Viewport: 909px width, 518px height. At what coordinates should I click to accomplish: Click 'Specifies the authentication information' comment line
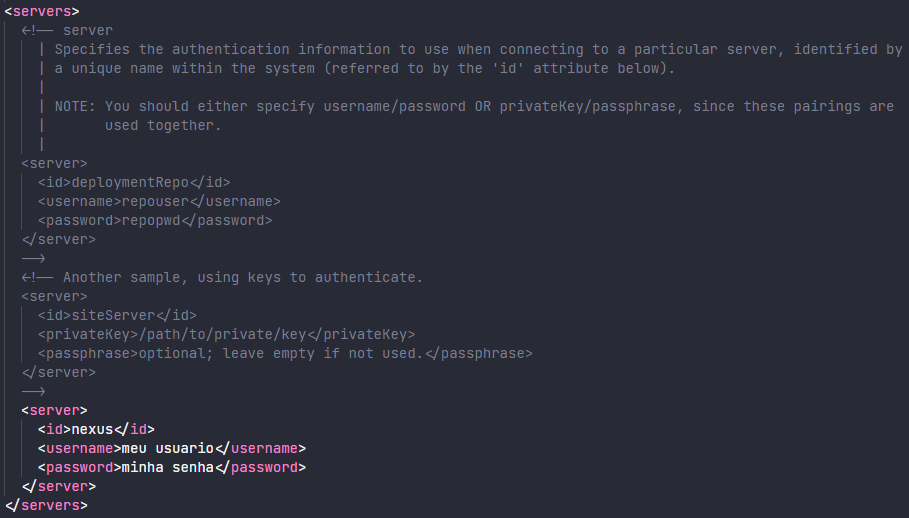(478, 50)
